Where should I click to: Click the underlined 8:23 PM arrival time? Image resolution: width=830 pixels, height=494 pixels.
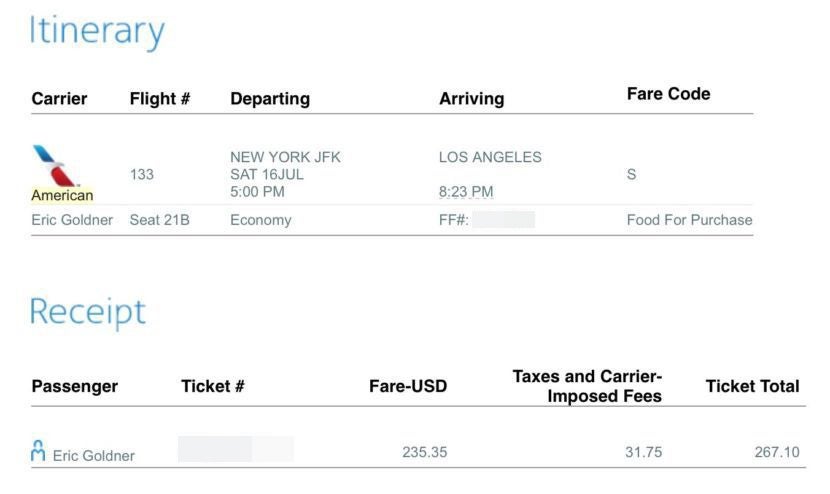pyautogui.click(x=466, y=191)
